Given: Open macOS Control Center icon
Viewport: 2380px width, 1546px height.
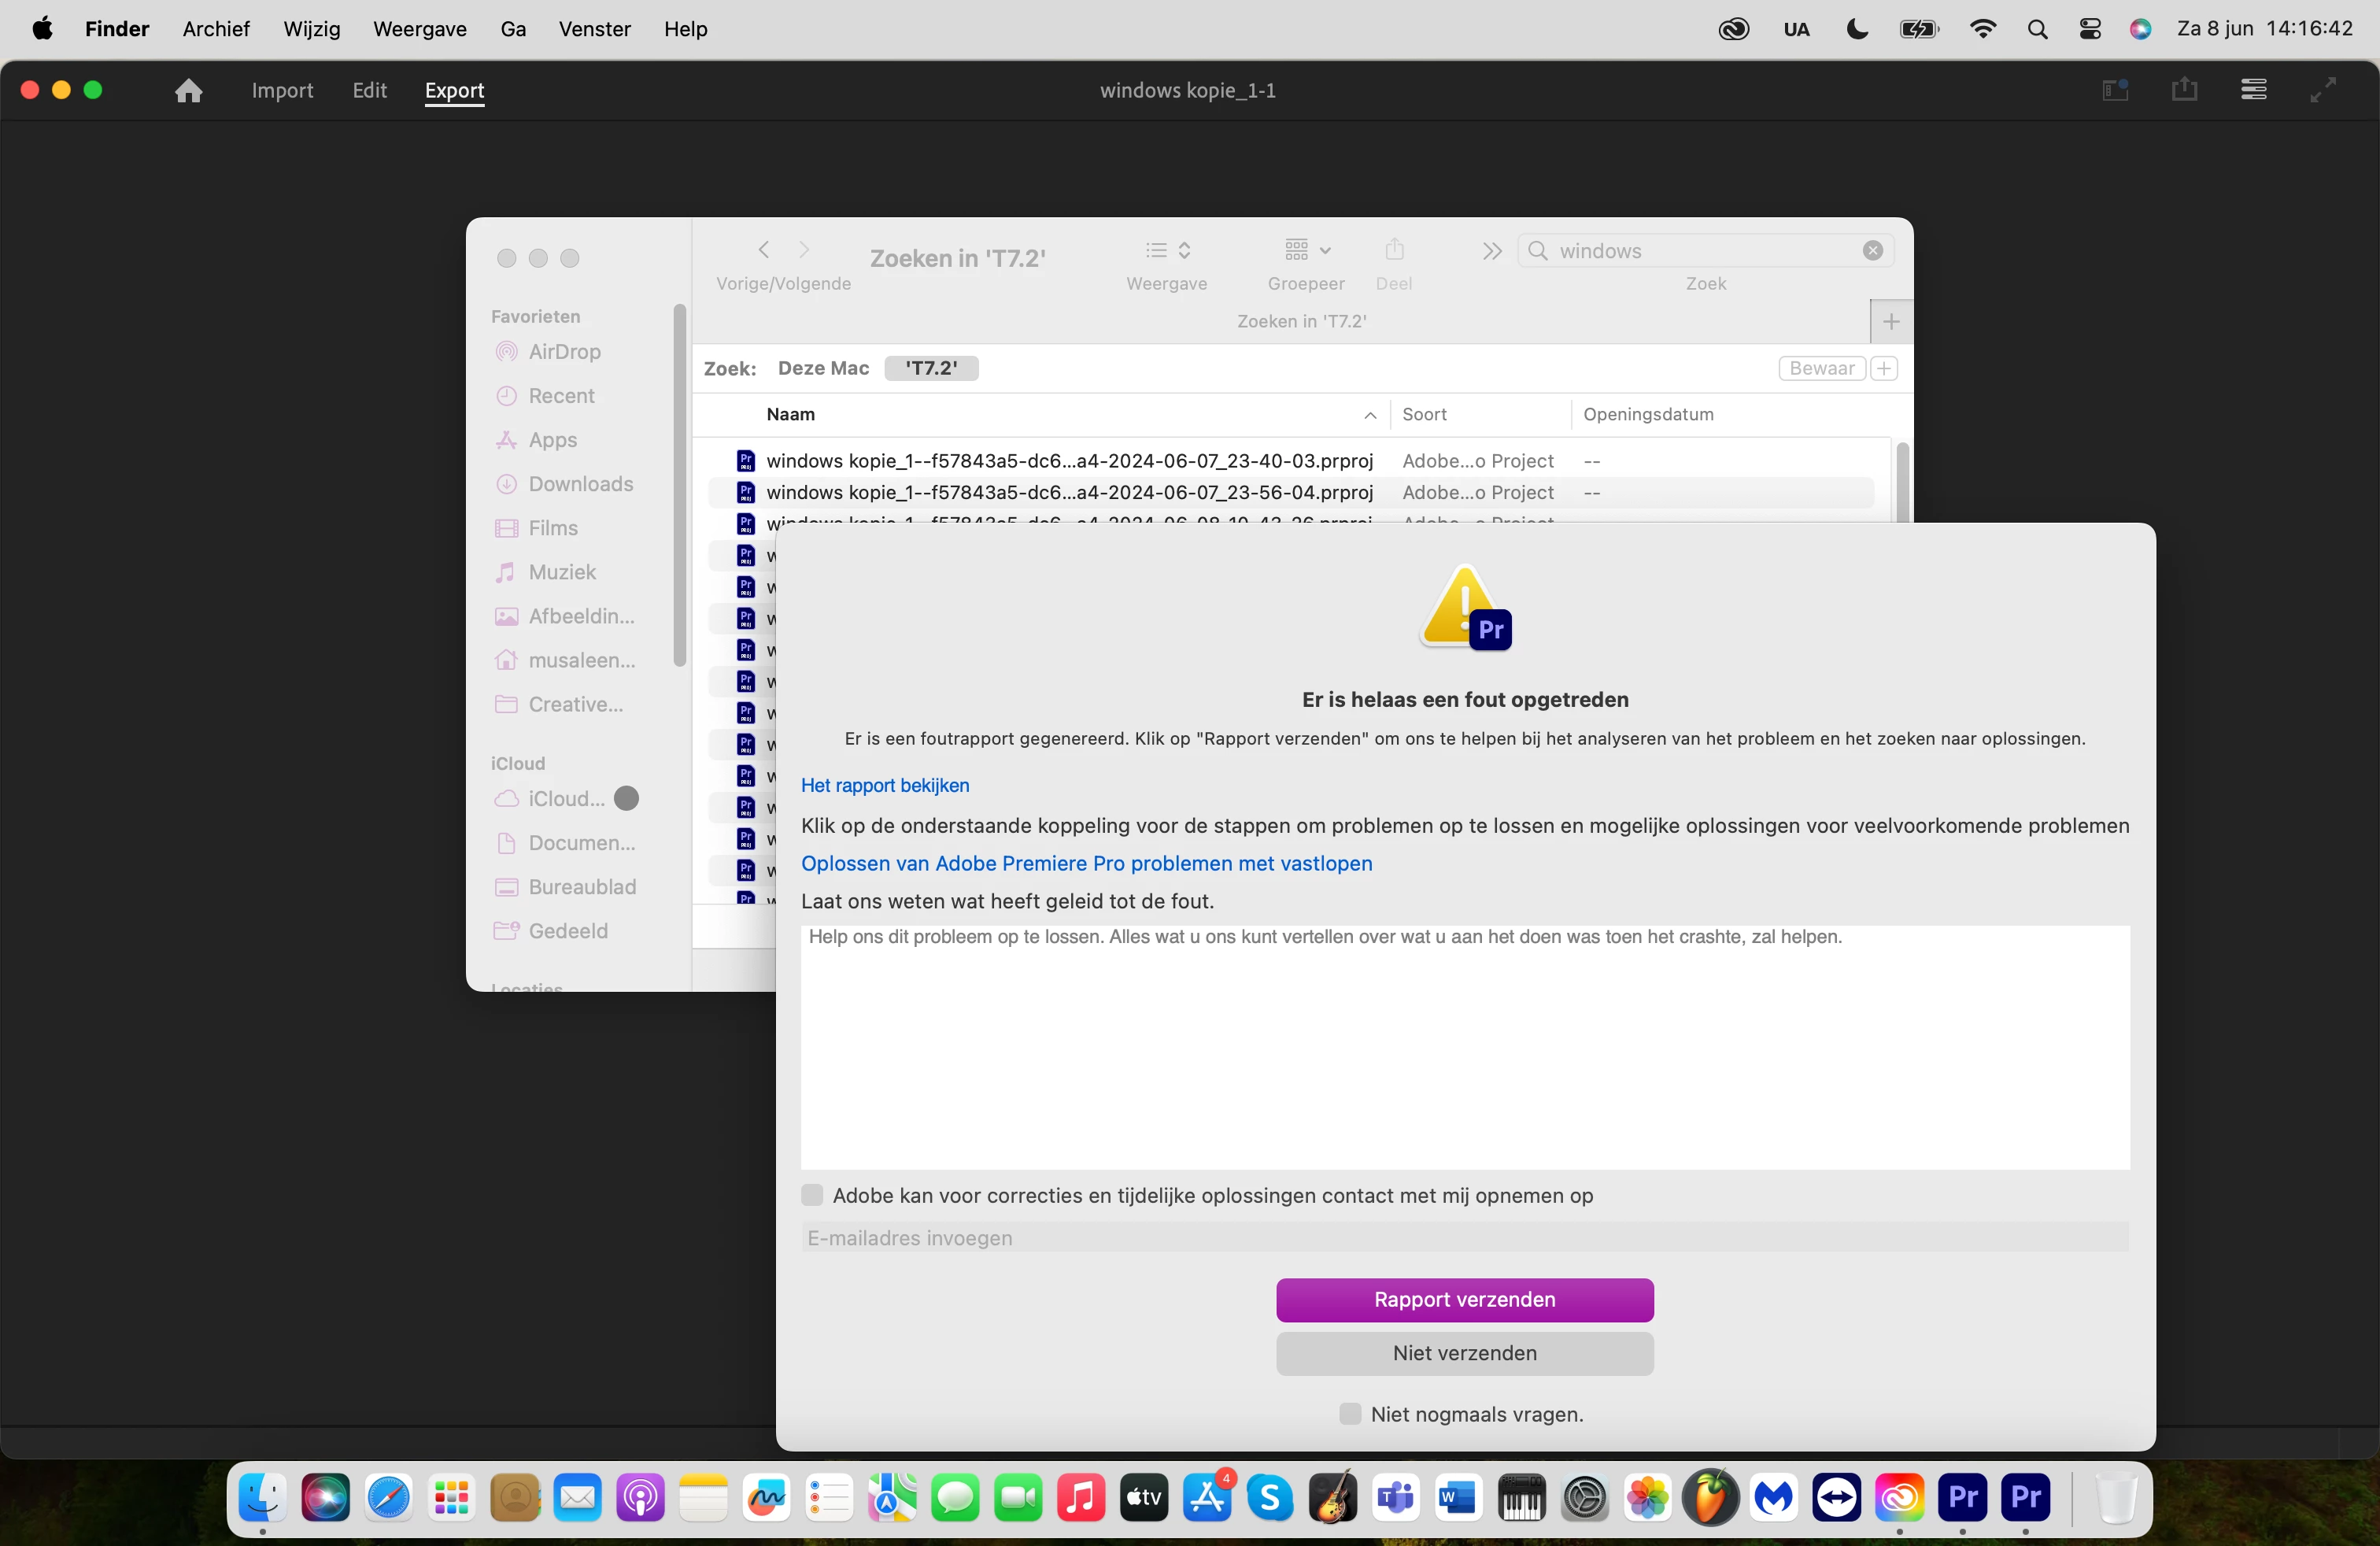Looking at the screenshot, I should (x=2089, y=29).
